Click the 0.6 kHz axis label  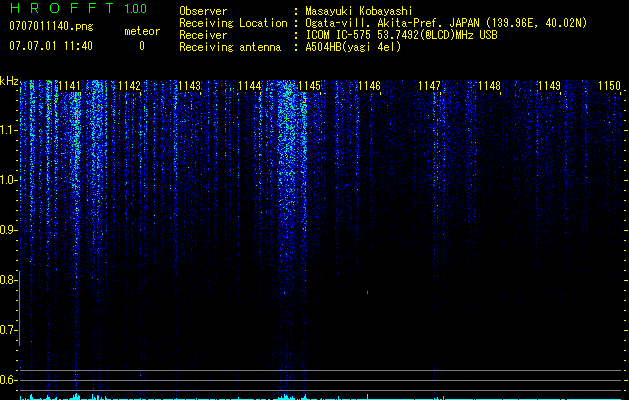(x=8, y=380)
